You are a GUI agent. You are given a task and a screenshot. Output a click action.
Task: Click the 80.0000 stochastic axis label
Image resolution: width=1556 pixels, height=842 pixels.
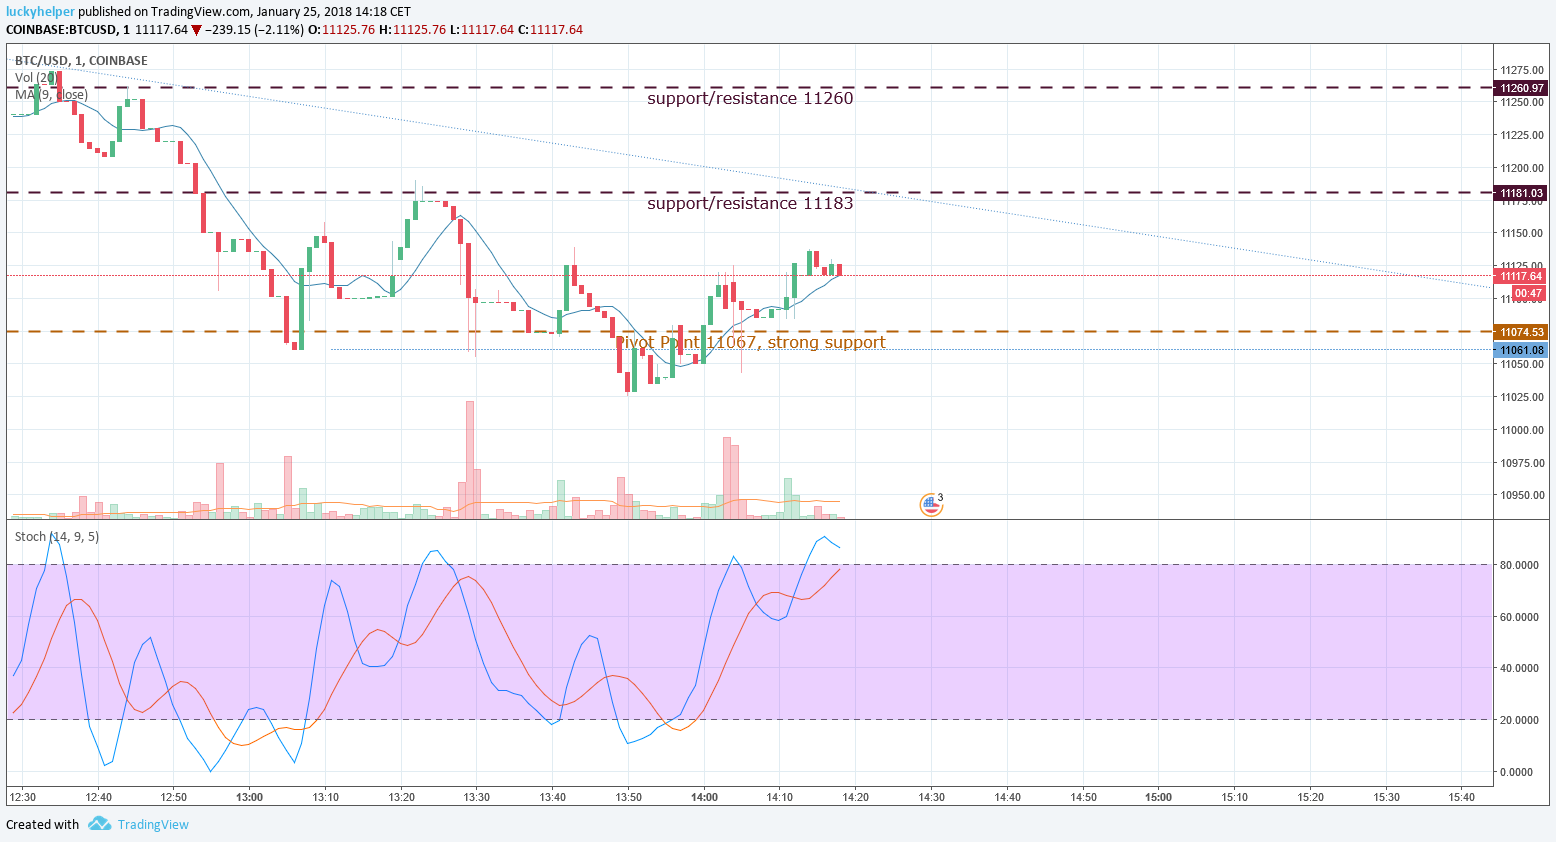pyautogui.click(x=1519, y=565)
